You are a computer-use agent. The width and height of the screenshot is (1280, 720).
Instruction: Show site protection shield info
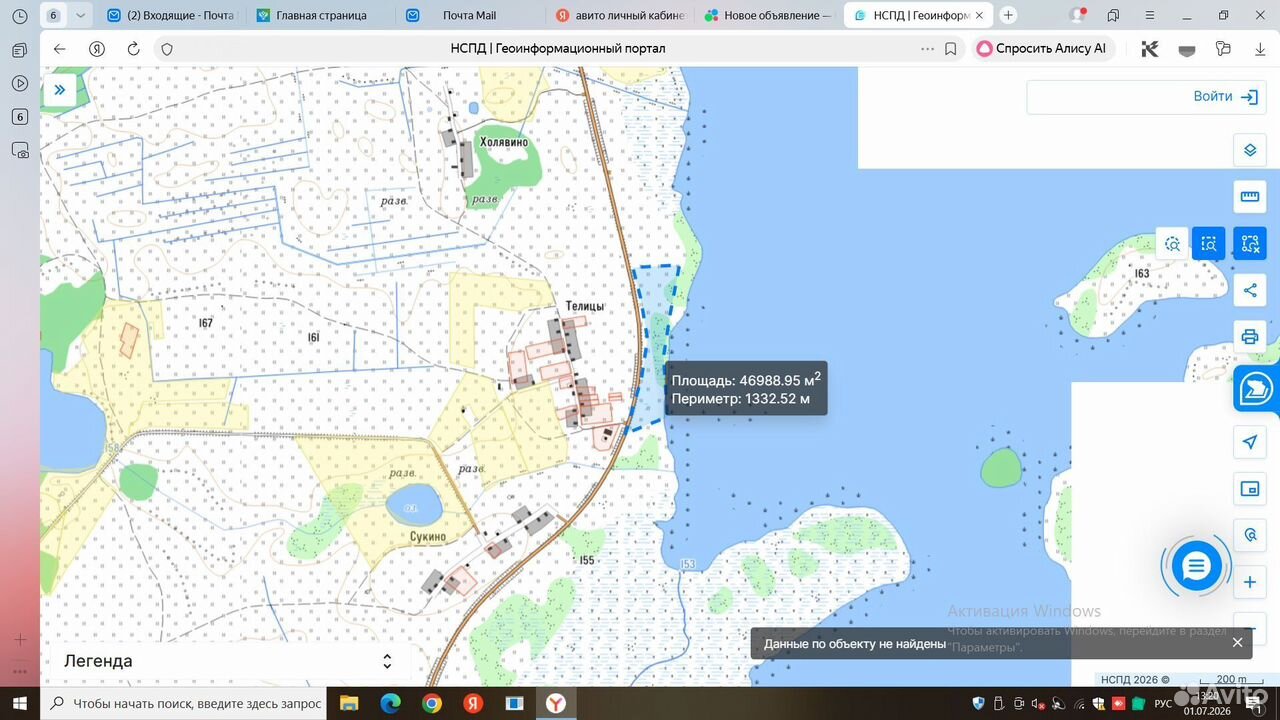click(167, 49)
